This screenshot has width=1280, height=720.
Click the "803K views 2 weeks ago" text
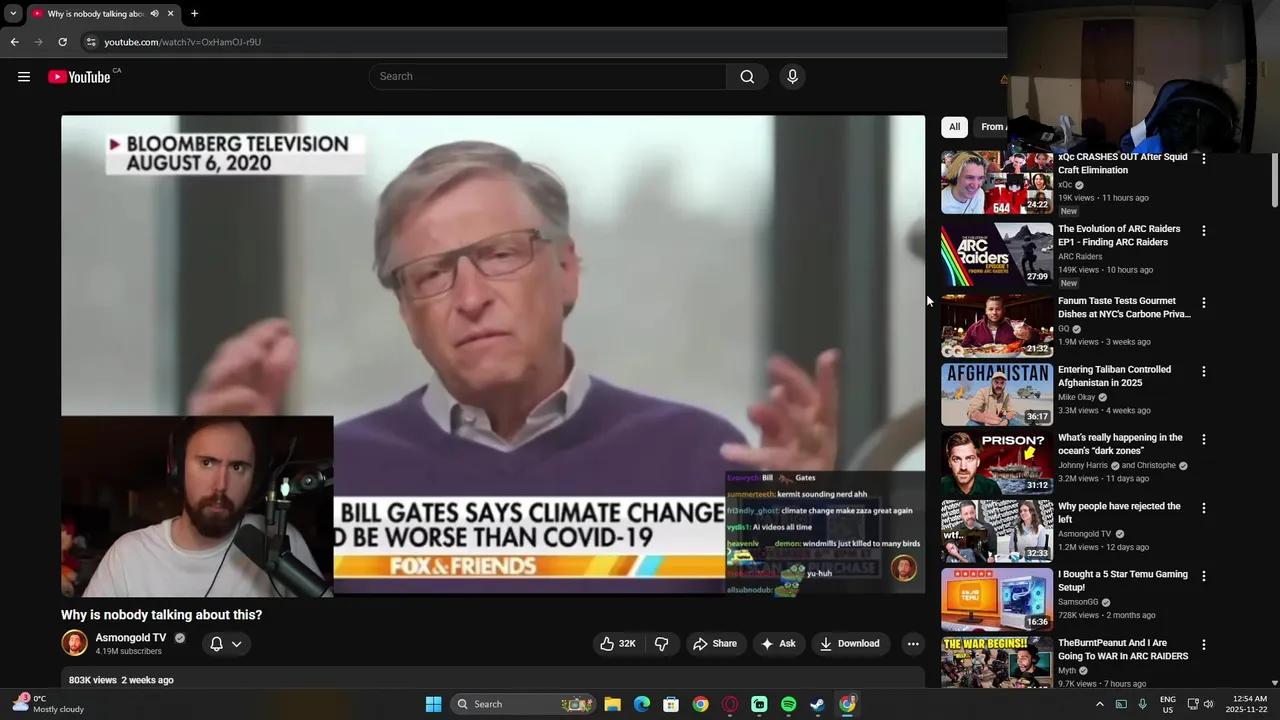pyautogui.click(x=121, y=680)
